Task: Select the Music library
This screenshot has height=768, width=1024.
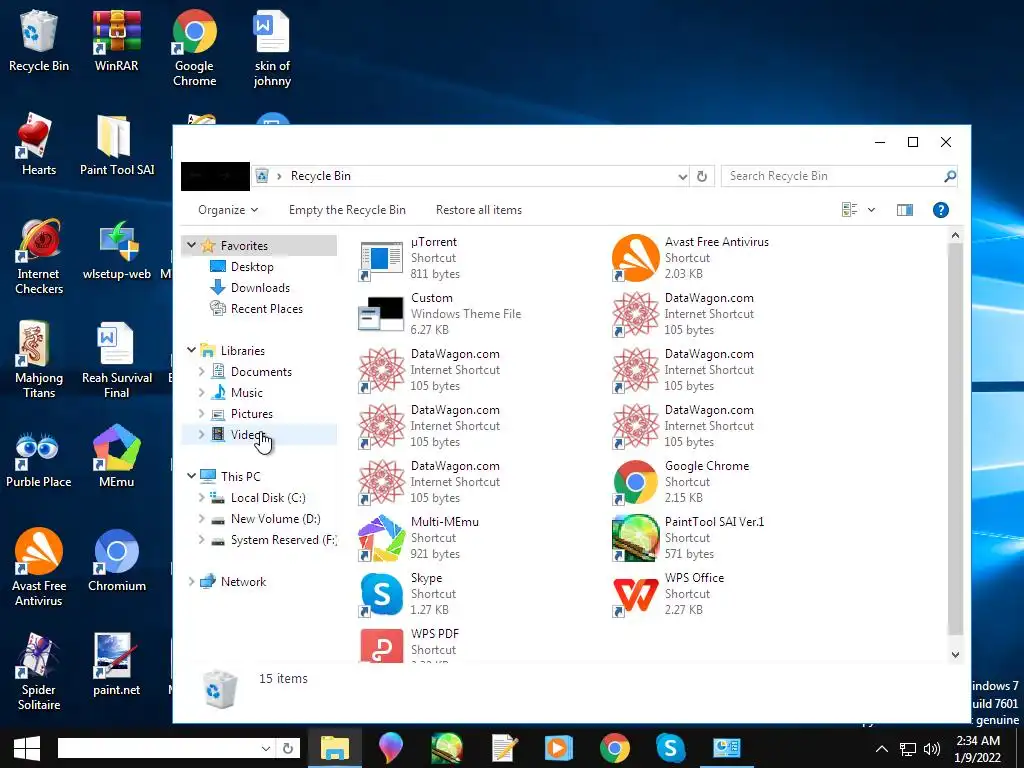Action: 246,393
